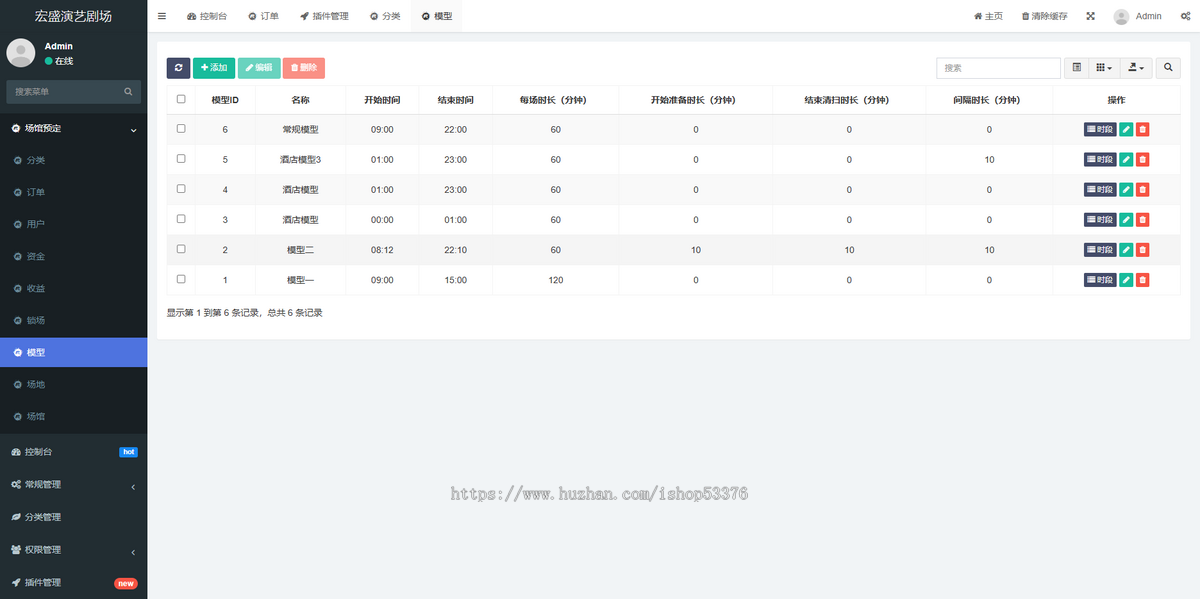This screenshot has height=599, width=1200.
Task: Open 时段 for model ID 1
Action: tap(1100, 280)
